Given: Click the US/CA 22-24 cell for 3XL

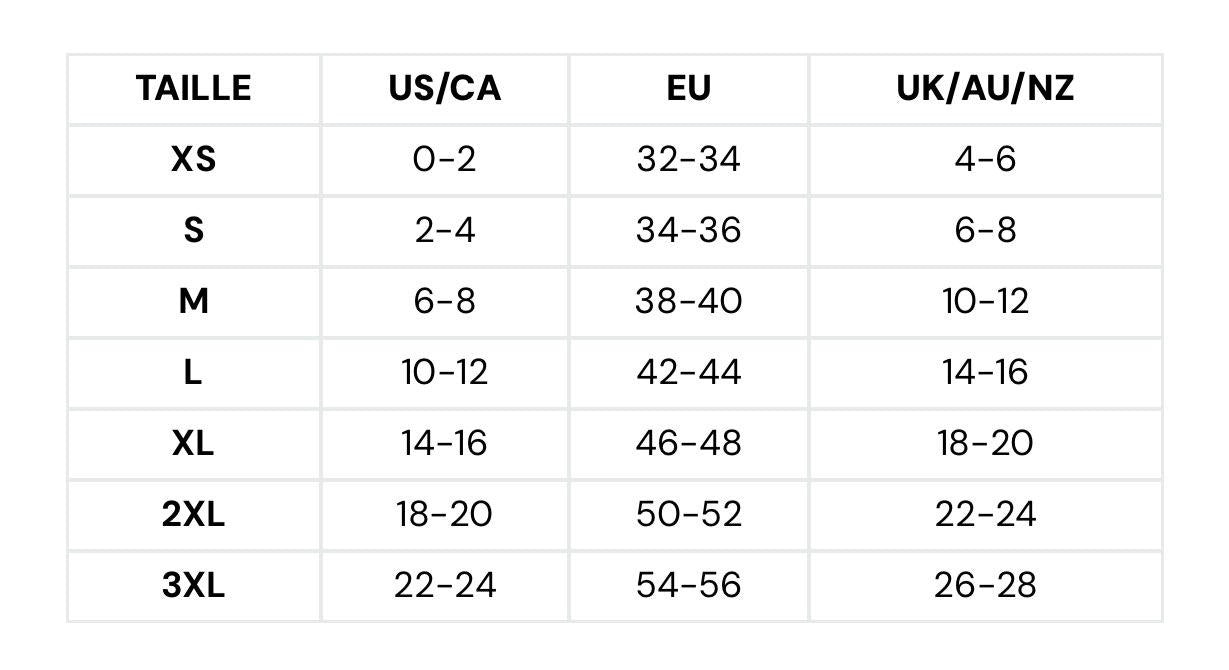Looking at the screenshot, I should tap(445, 585).
